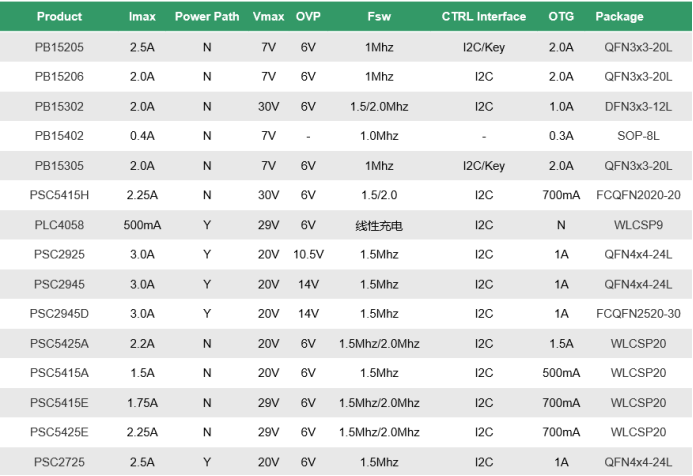This screenshot has height=476, width=693.
Task: Select the PB15402 product name
Action: point(60,136)
